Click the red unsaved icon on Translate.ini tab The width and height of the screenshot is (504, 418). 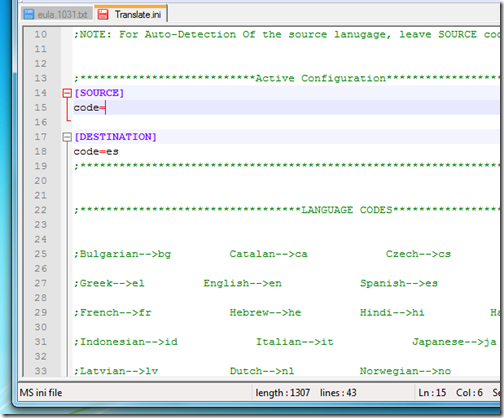click(x=103, y=14)
